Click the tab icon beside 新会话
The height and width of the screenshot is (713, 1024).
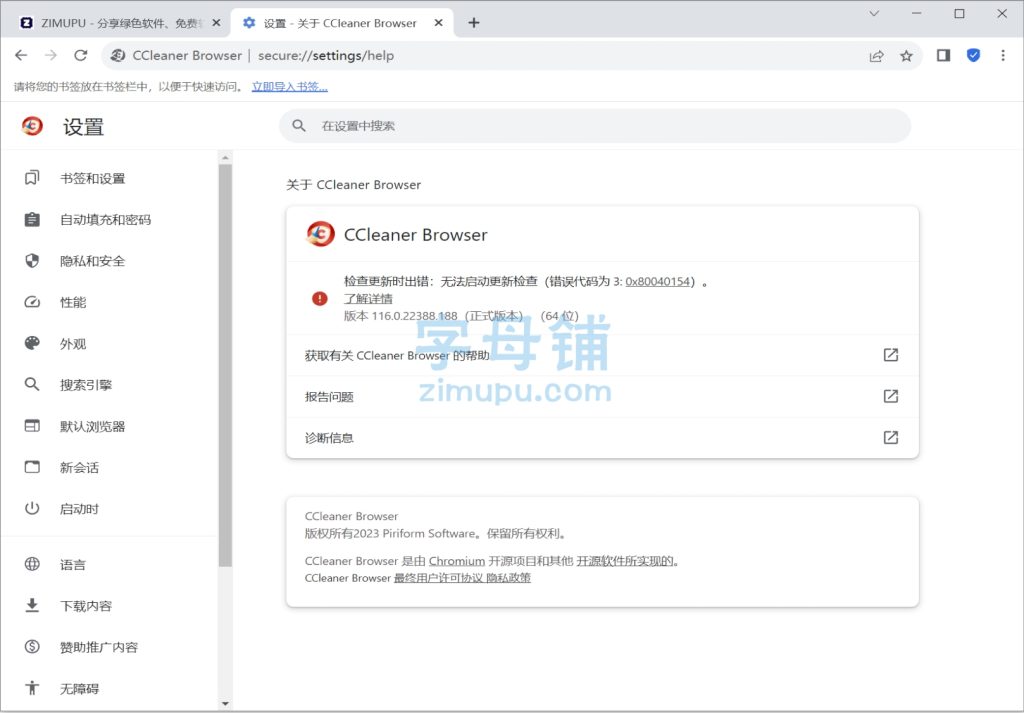[32, 467]
